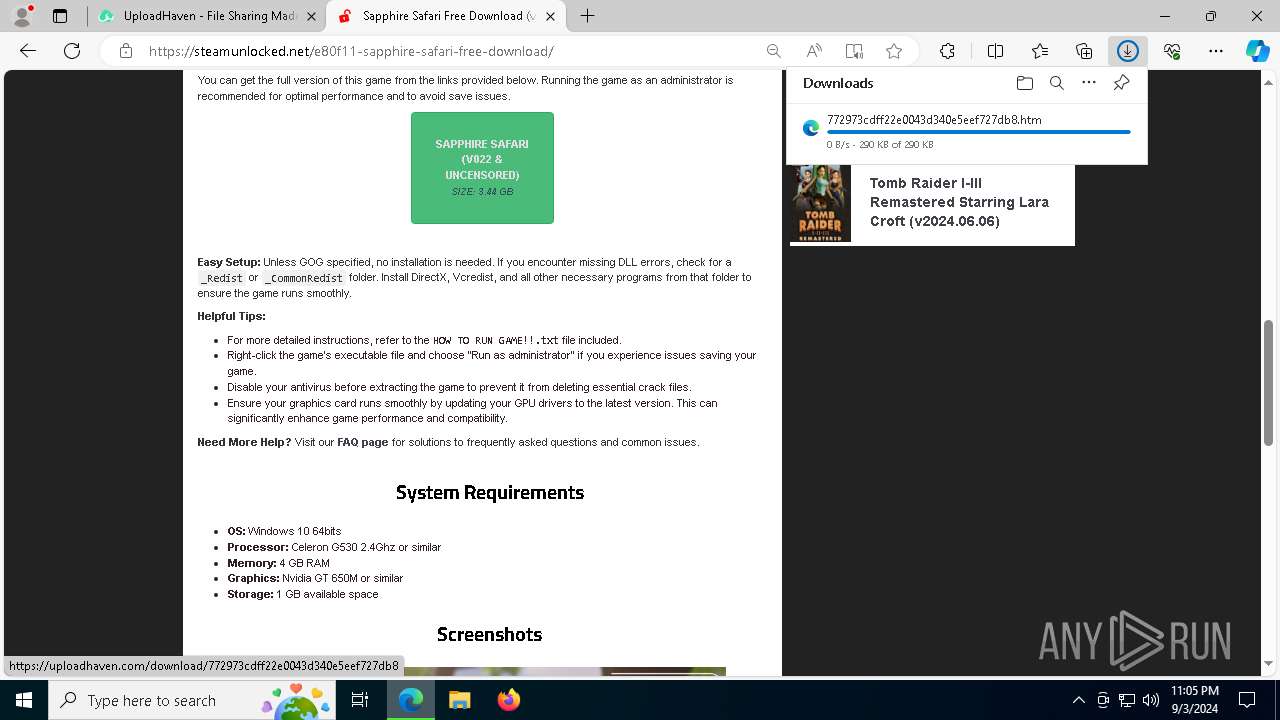Open the Tomb Raider I-III Remastered link

click(959, 202)
